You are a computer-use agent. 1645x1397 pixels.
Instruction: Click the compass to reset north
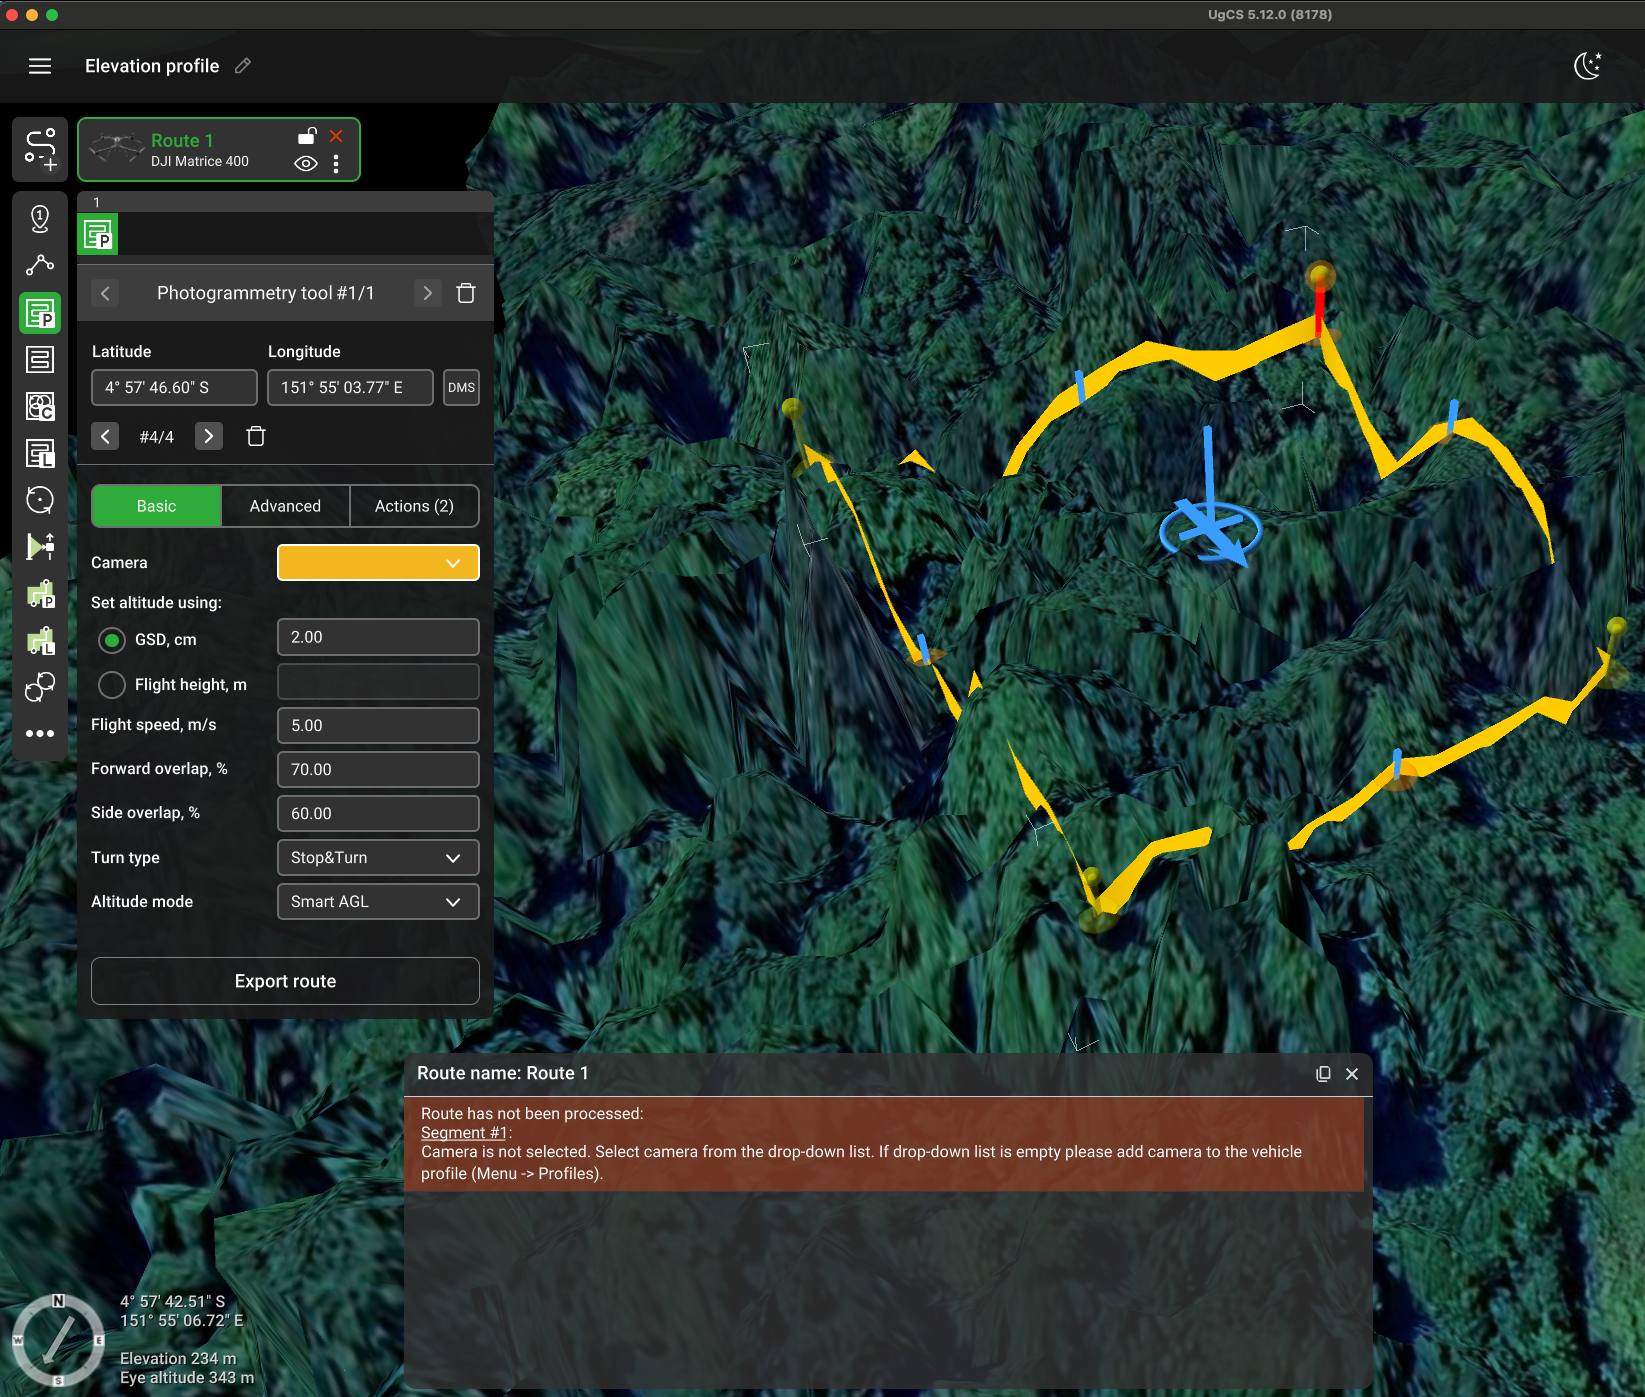pyautogui.click(x=58, y=1340)
